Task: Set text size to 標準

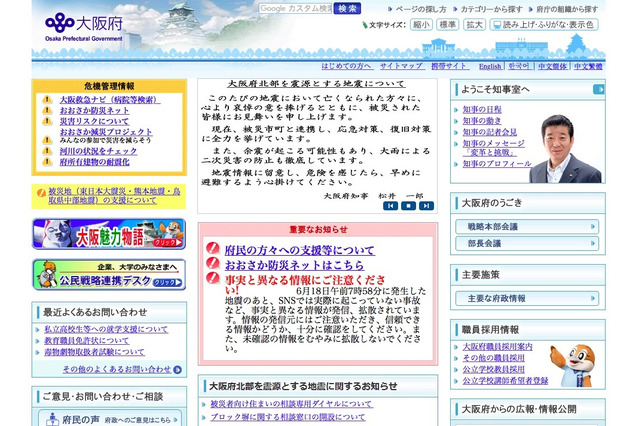Action: (x=447, y=25)
